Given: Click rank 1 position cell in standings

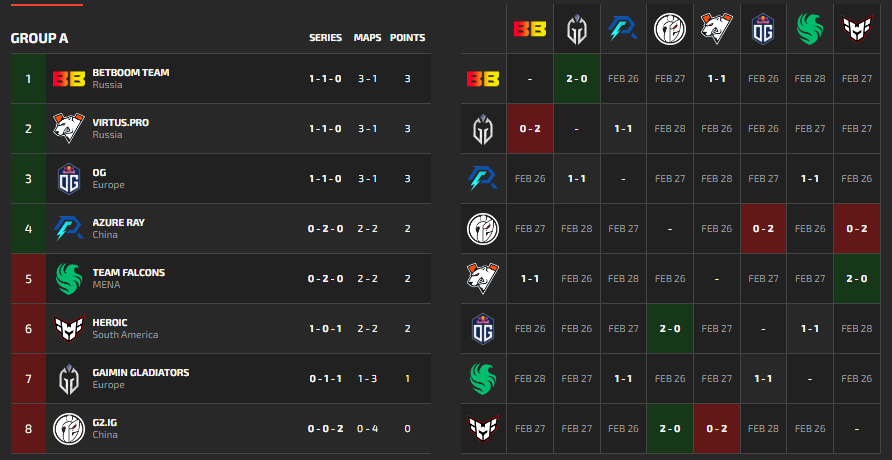Looking at the screenshot, I should (29, 78).
